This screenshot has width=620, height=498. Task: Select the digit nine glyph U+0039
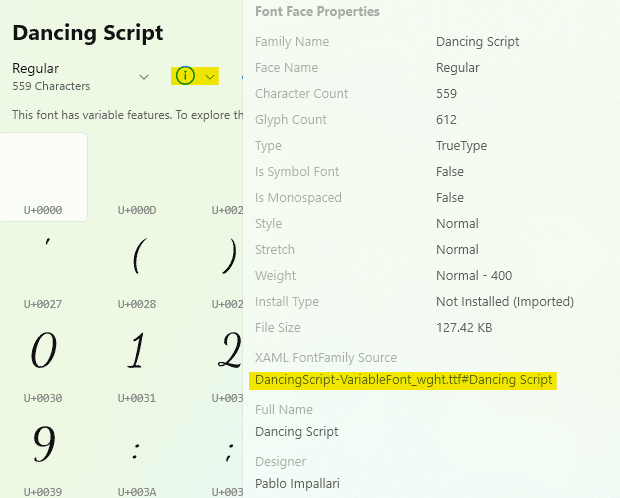tap(43, 446)
